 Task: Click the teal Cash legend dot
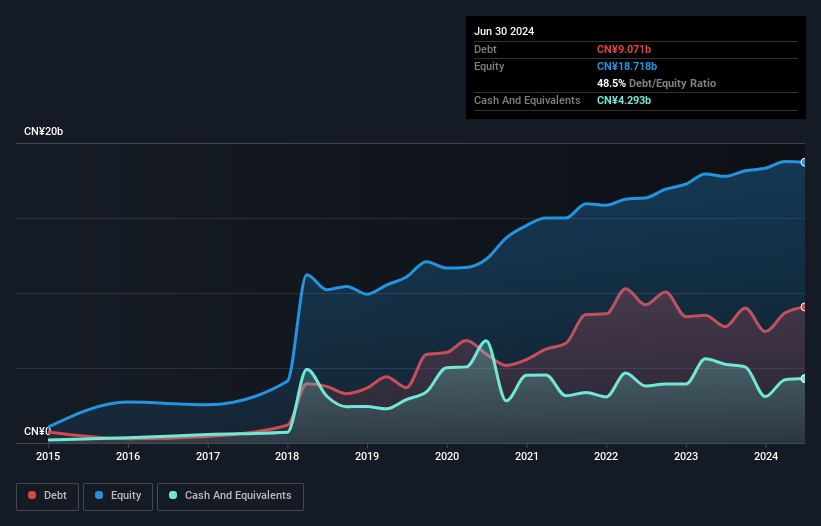click(173, 495)
